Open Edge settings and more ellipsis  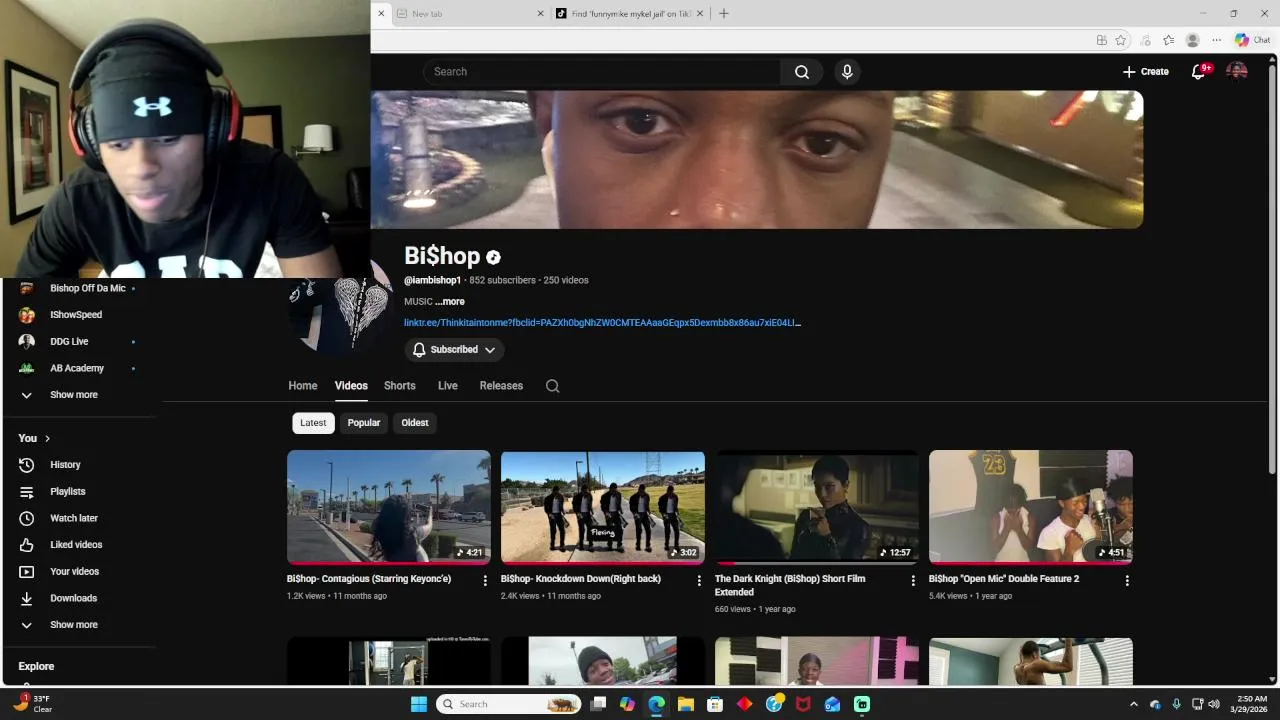[1216, 40]
